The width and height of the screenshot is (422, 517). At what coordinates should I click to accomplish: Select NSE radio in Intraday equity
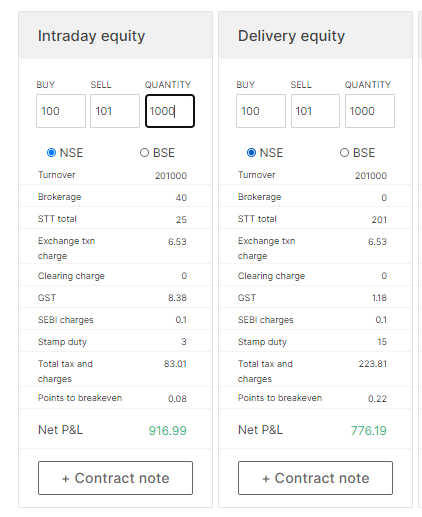(51, 153)
